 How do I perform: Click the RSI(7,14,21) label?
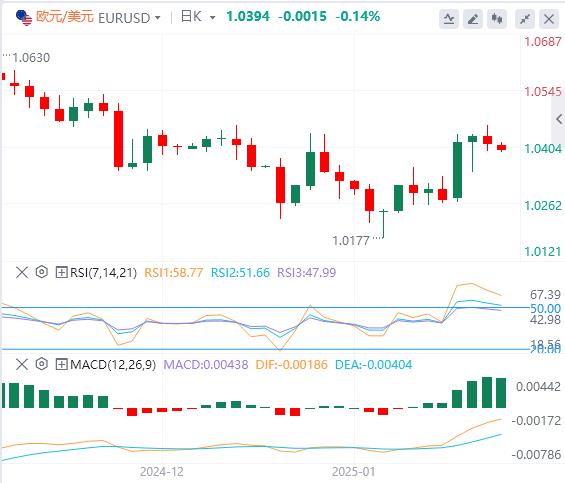click(x=103, y=272)
